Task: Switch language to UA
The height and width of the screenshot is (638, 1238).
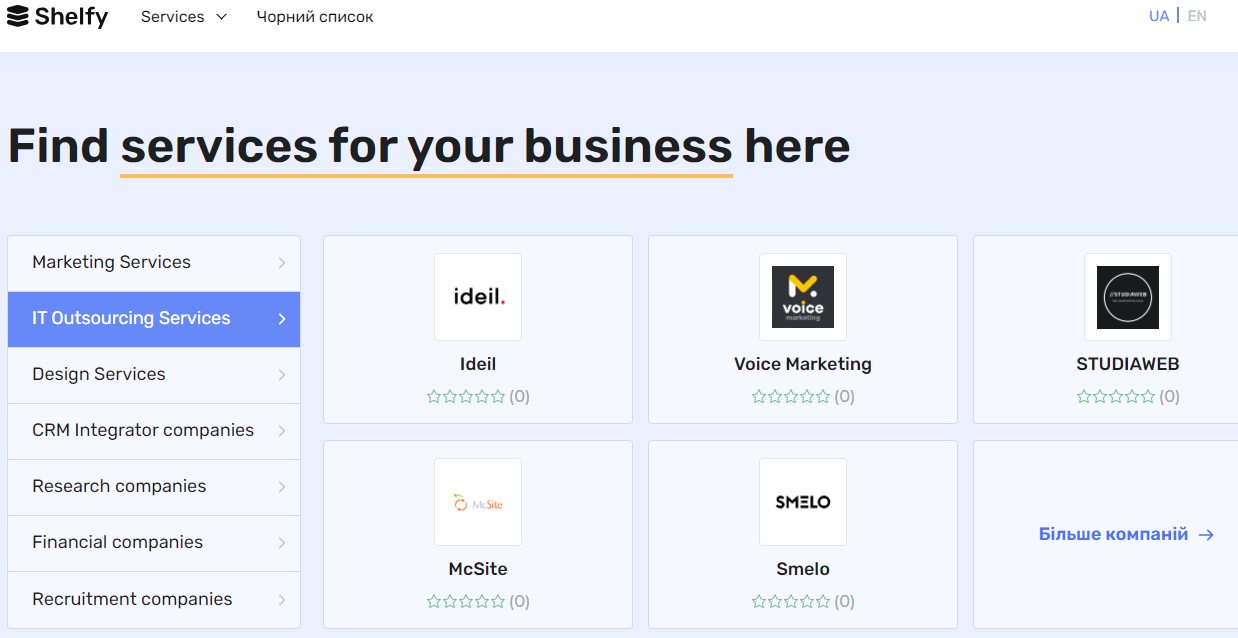Action: [1158, 16]
